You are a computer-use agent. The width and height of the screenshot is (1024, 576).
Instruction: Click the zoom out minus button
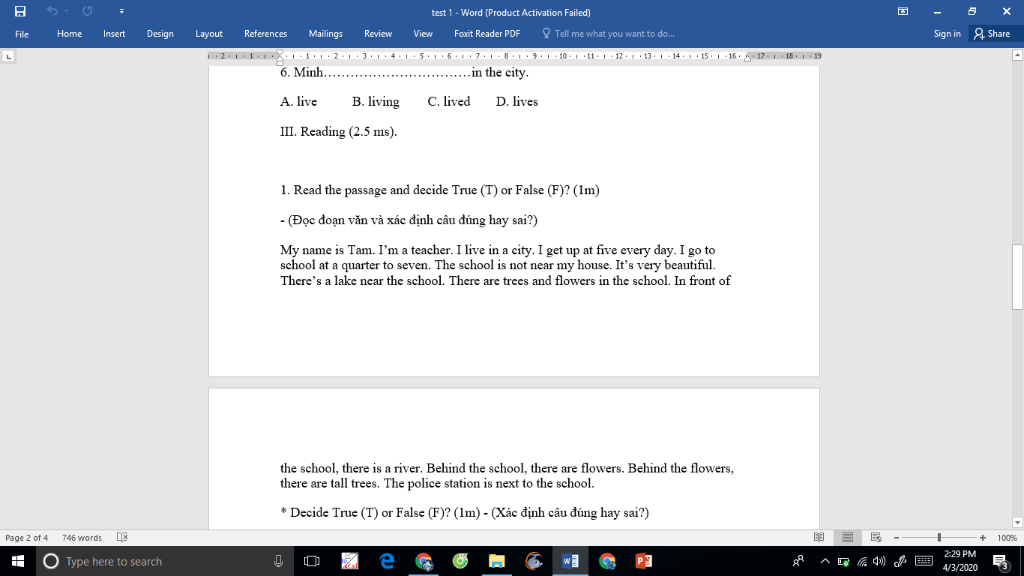point(897,537)
